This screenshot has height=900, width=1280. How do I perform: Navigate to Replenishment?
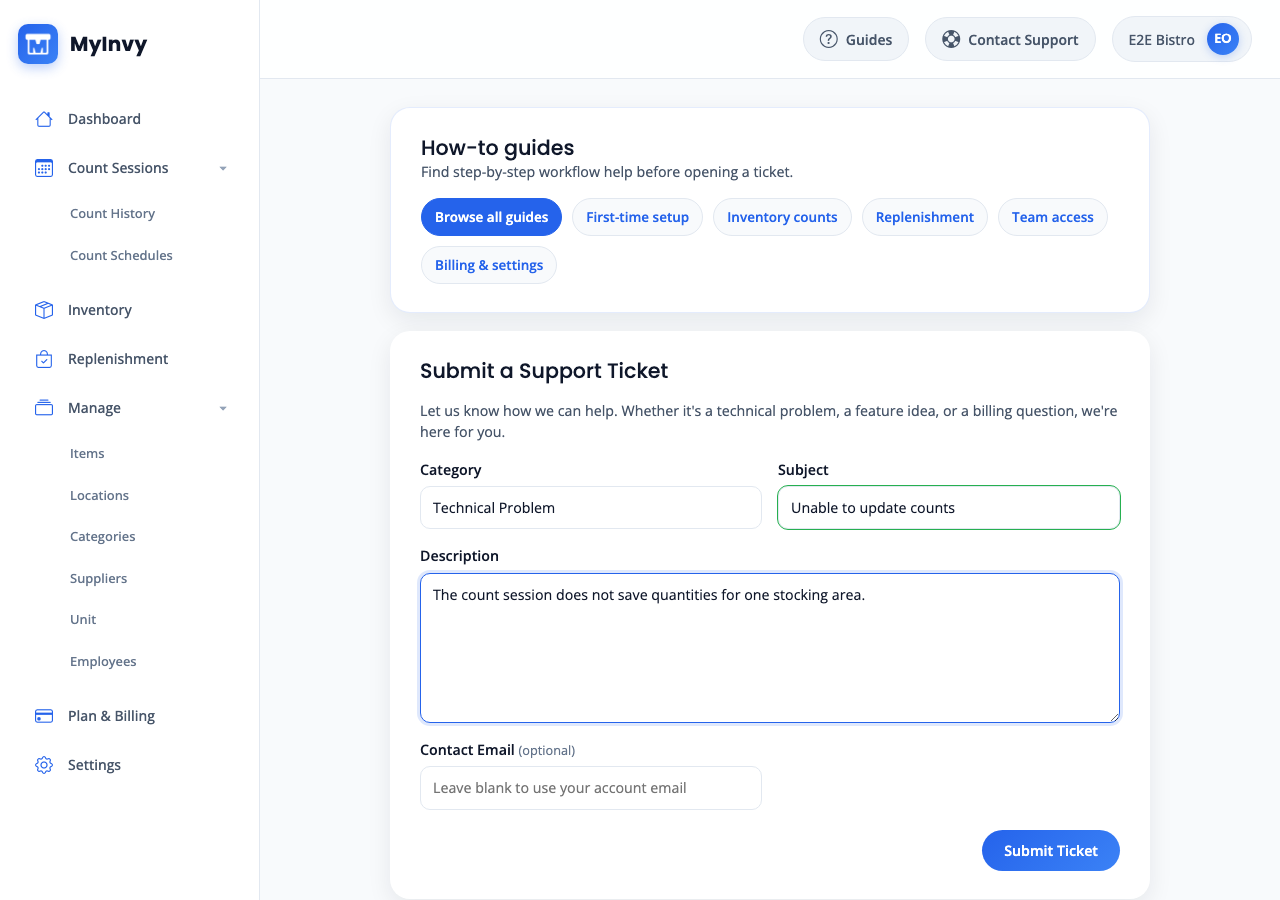pos(130,359)
